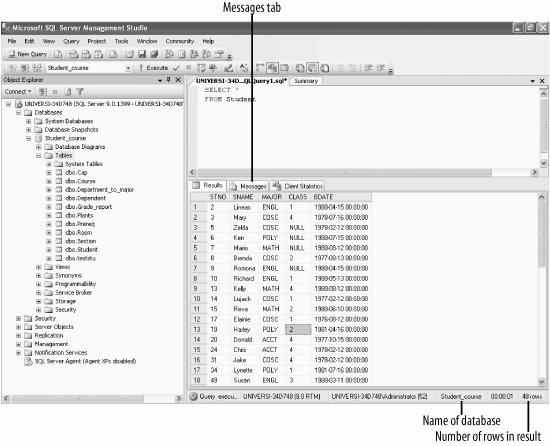550x446 pixels.
Task: Cancel executing query with the stop icon
Action: click(188, 67)
